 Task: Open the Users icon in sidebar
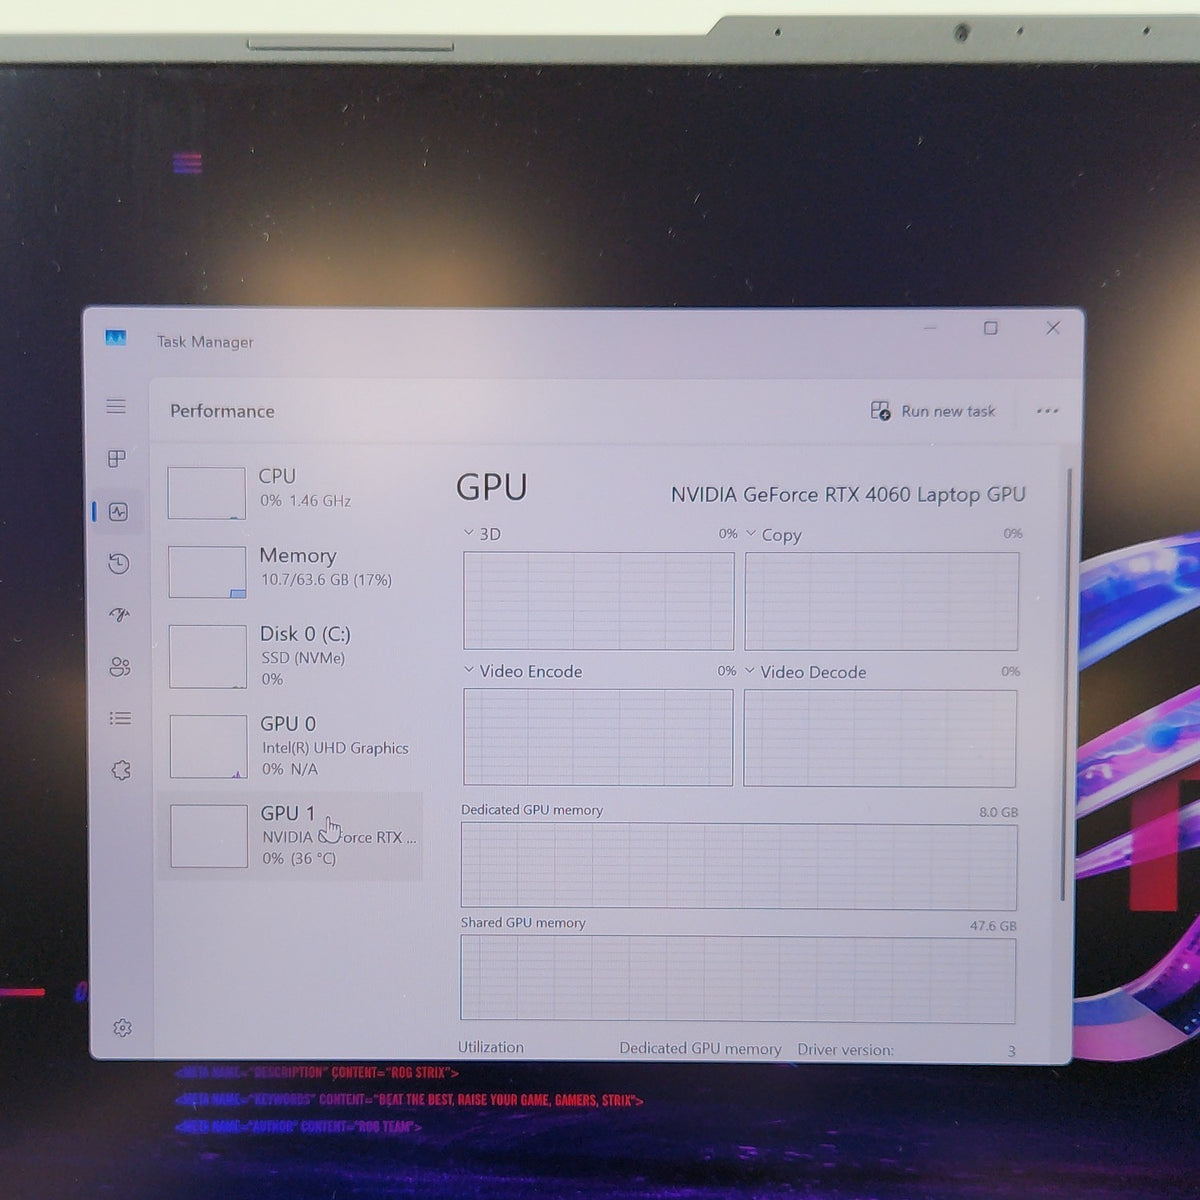click(120, 667)
